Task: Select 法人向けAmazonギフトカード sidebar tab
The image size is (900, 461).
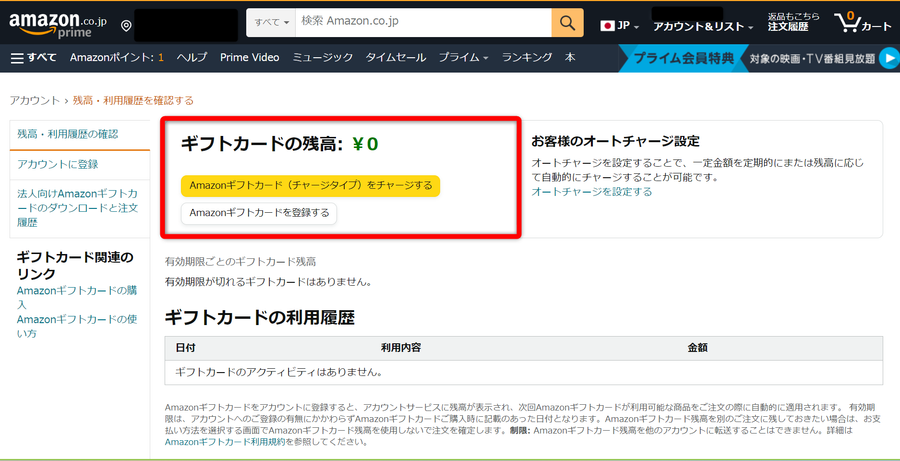Action: coord(80,208)
